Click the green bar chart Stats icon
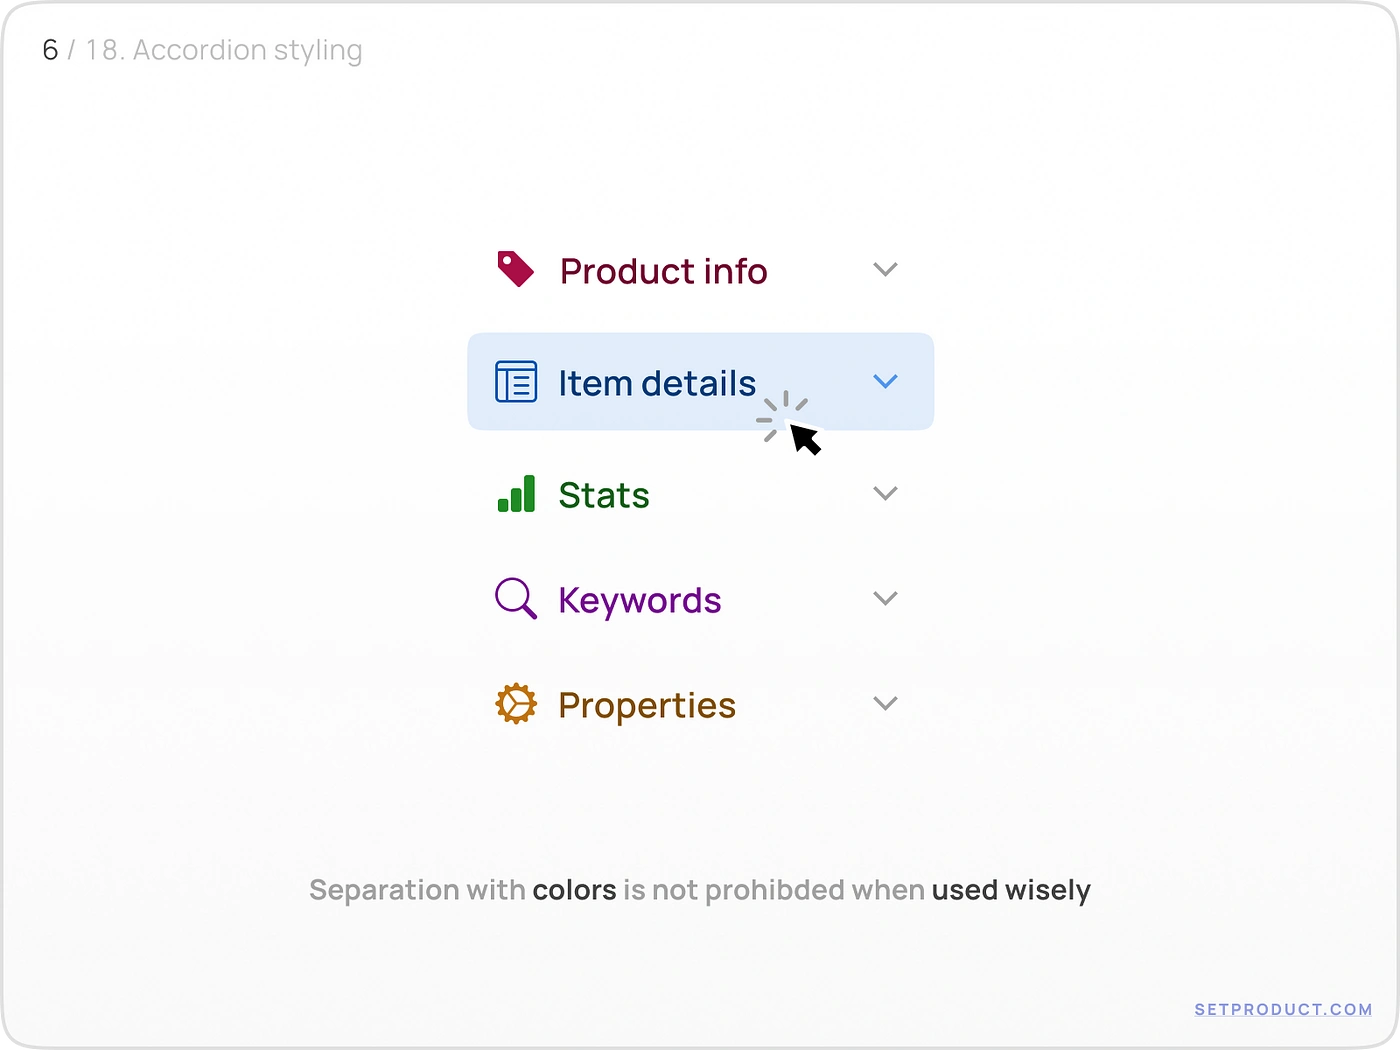This screenshot has width=1400, height=1050. [516, 494]
